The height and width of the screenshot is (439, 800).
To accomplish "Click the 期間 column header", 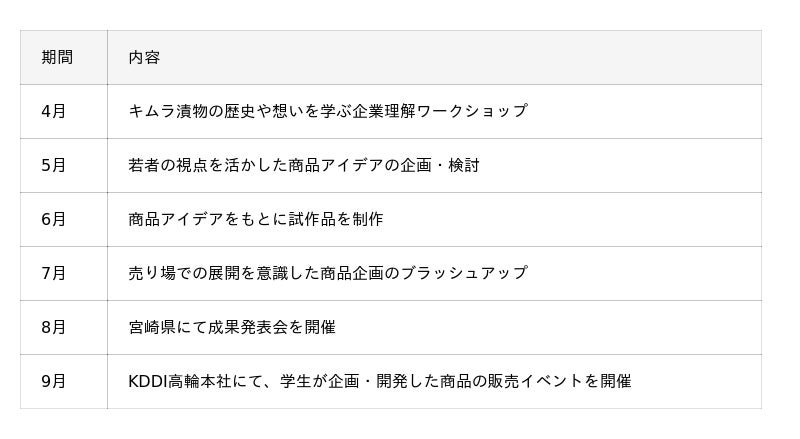I will [57, 58].
